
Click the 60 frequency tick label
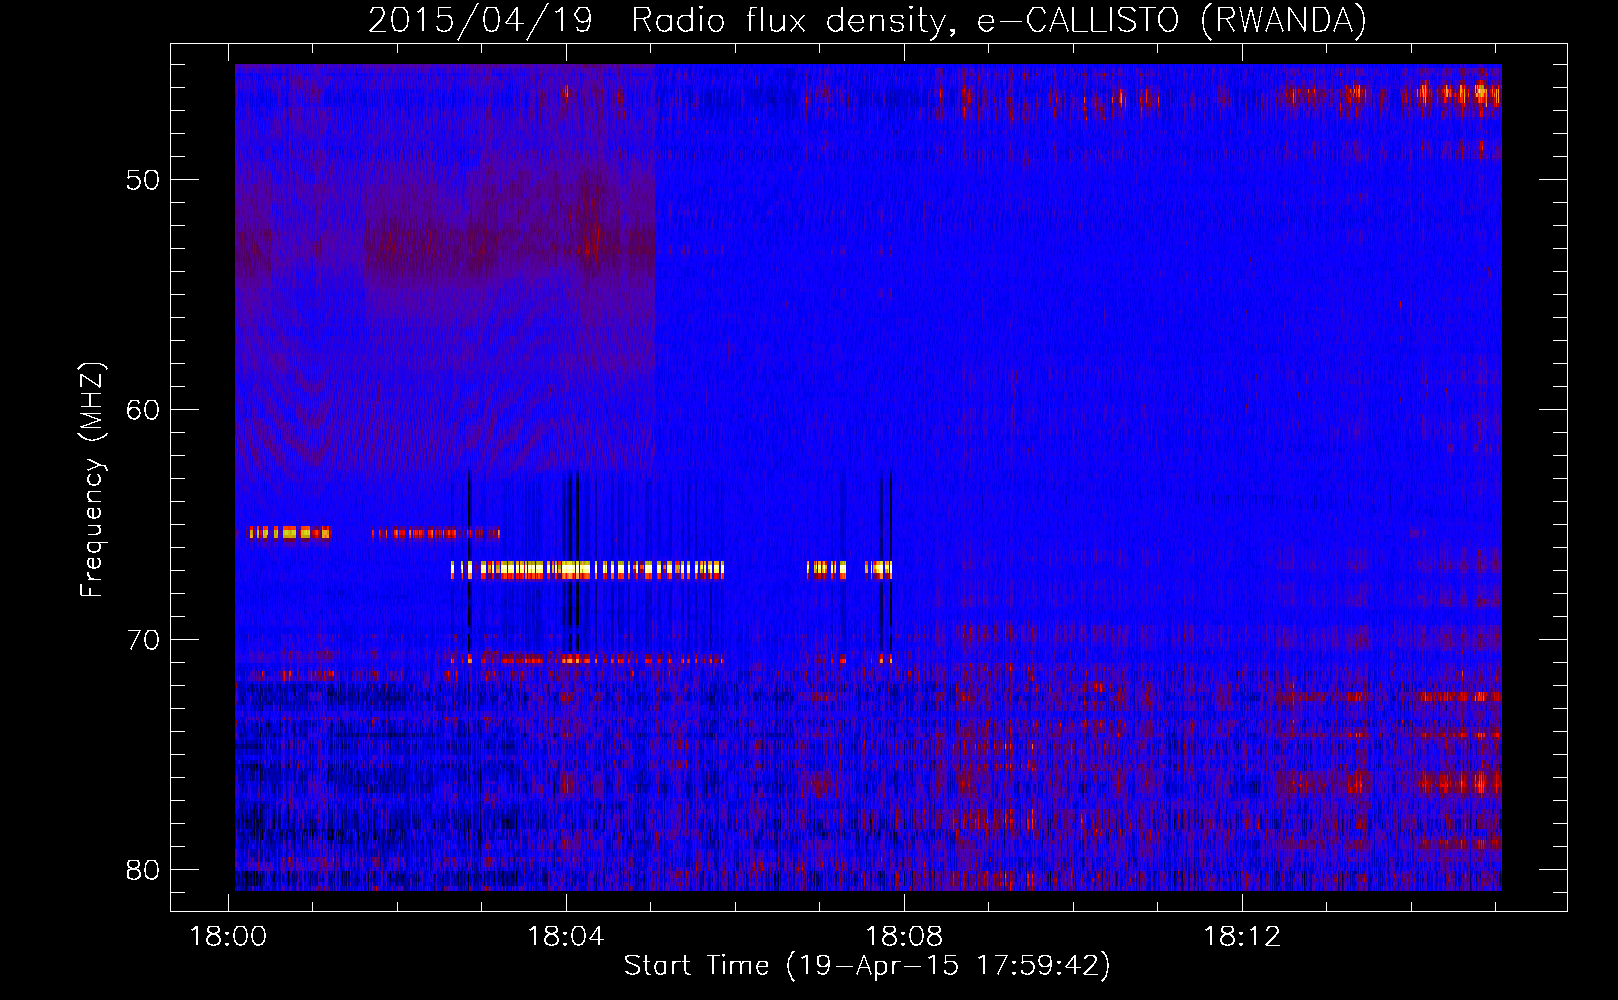tap(143, 410)
